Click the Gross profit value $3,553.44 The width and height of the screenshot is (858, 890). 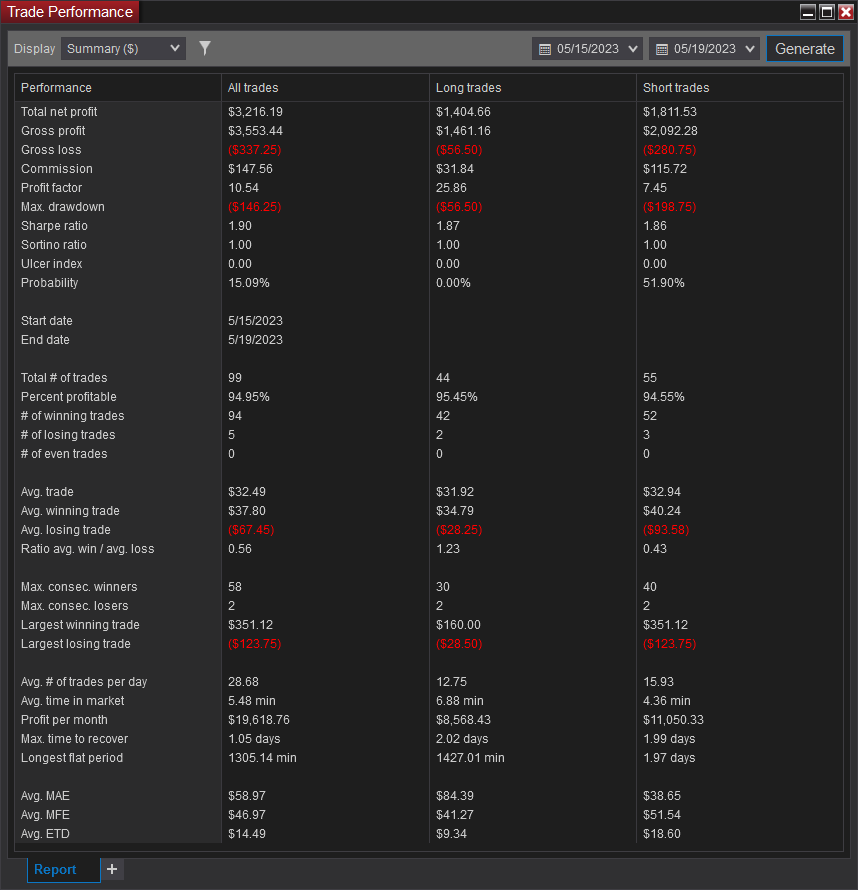[255, 131]
